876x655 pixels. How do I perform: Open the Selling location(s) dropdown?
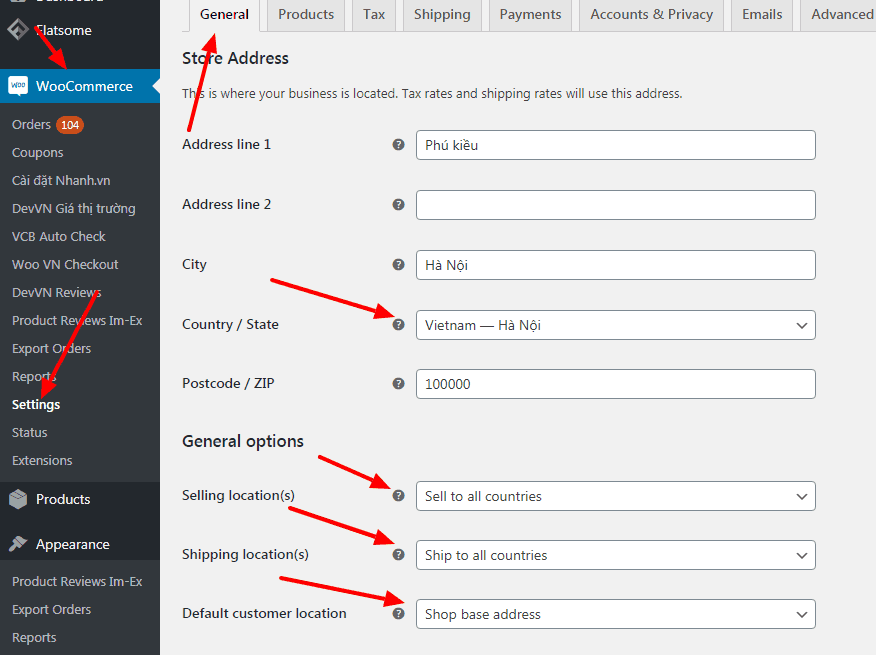point(615,496)
